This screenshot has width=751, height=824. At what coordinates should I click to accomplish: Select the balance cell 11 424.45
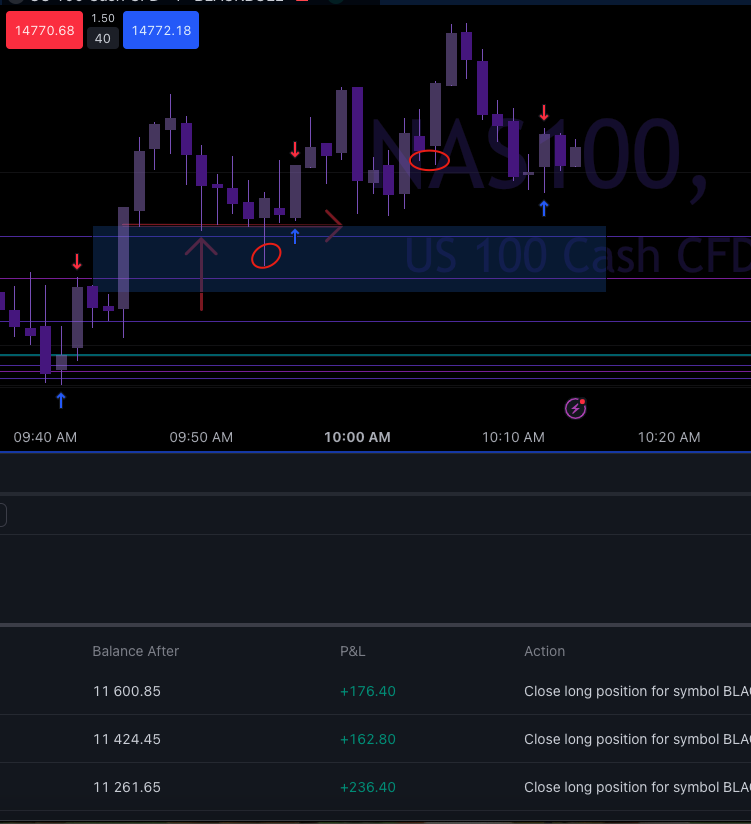[127, 739]
